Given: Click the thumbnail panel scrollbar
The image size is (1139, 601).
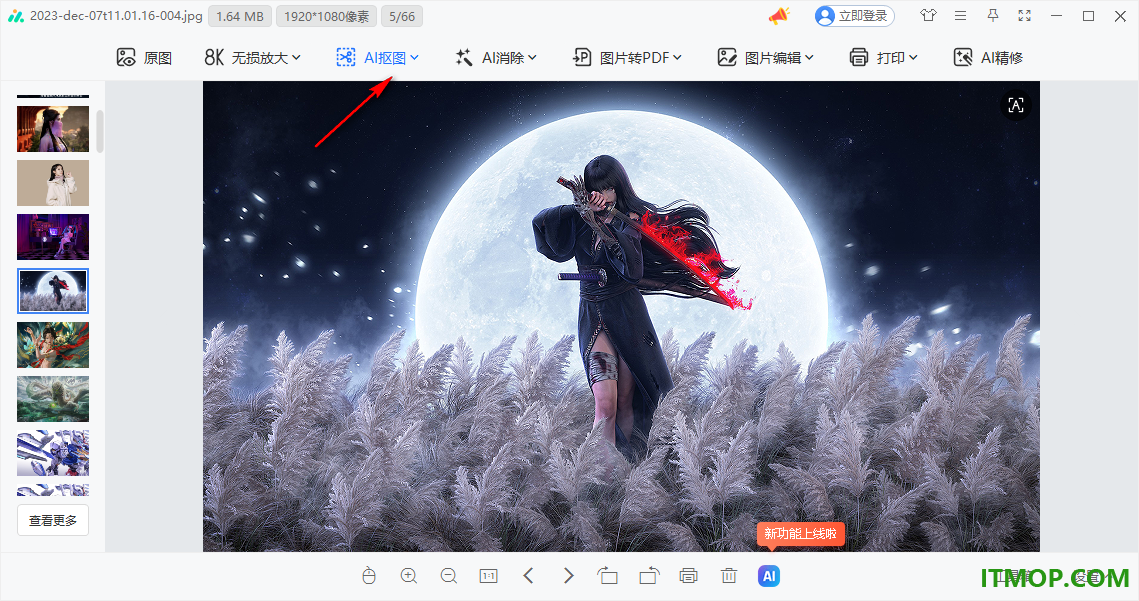Looking at the screenshot, I should coord(100,132).
